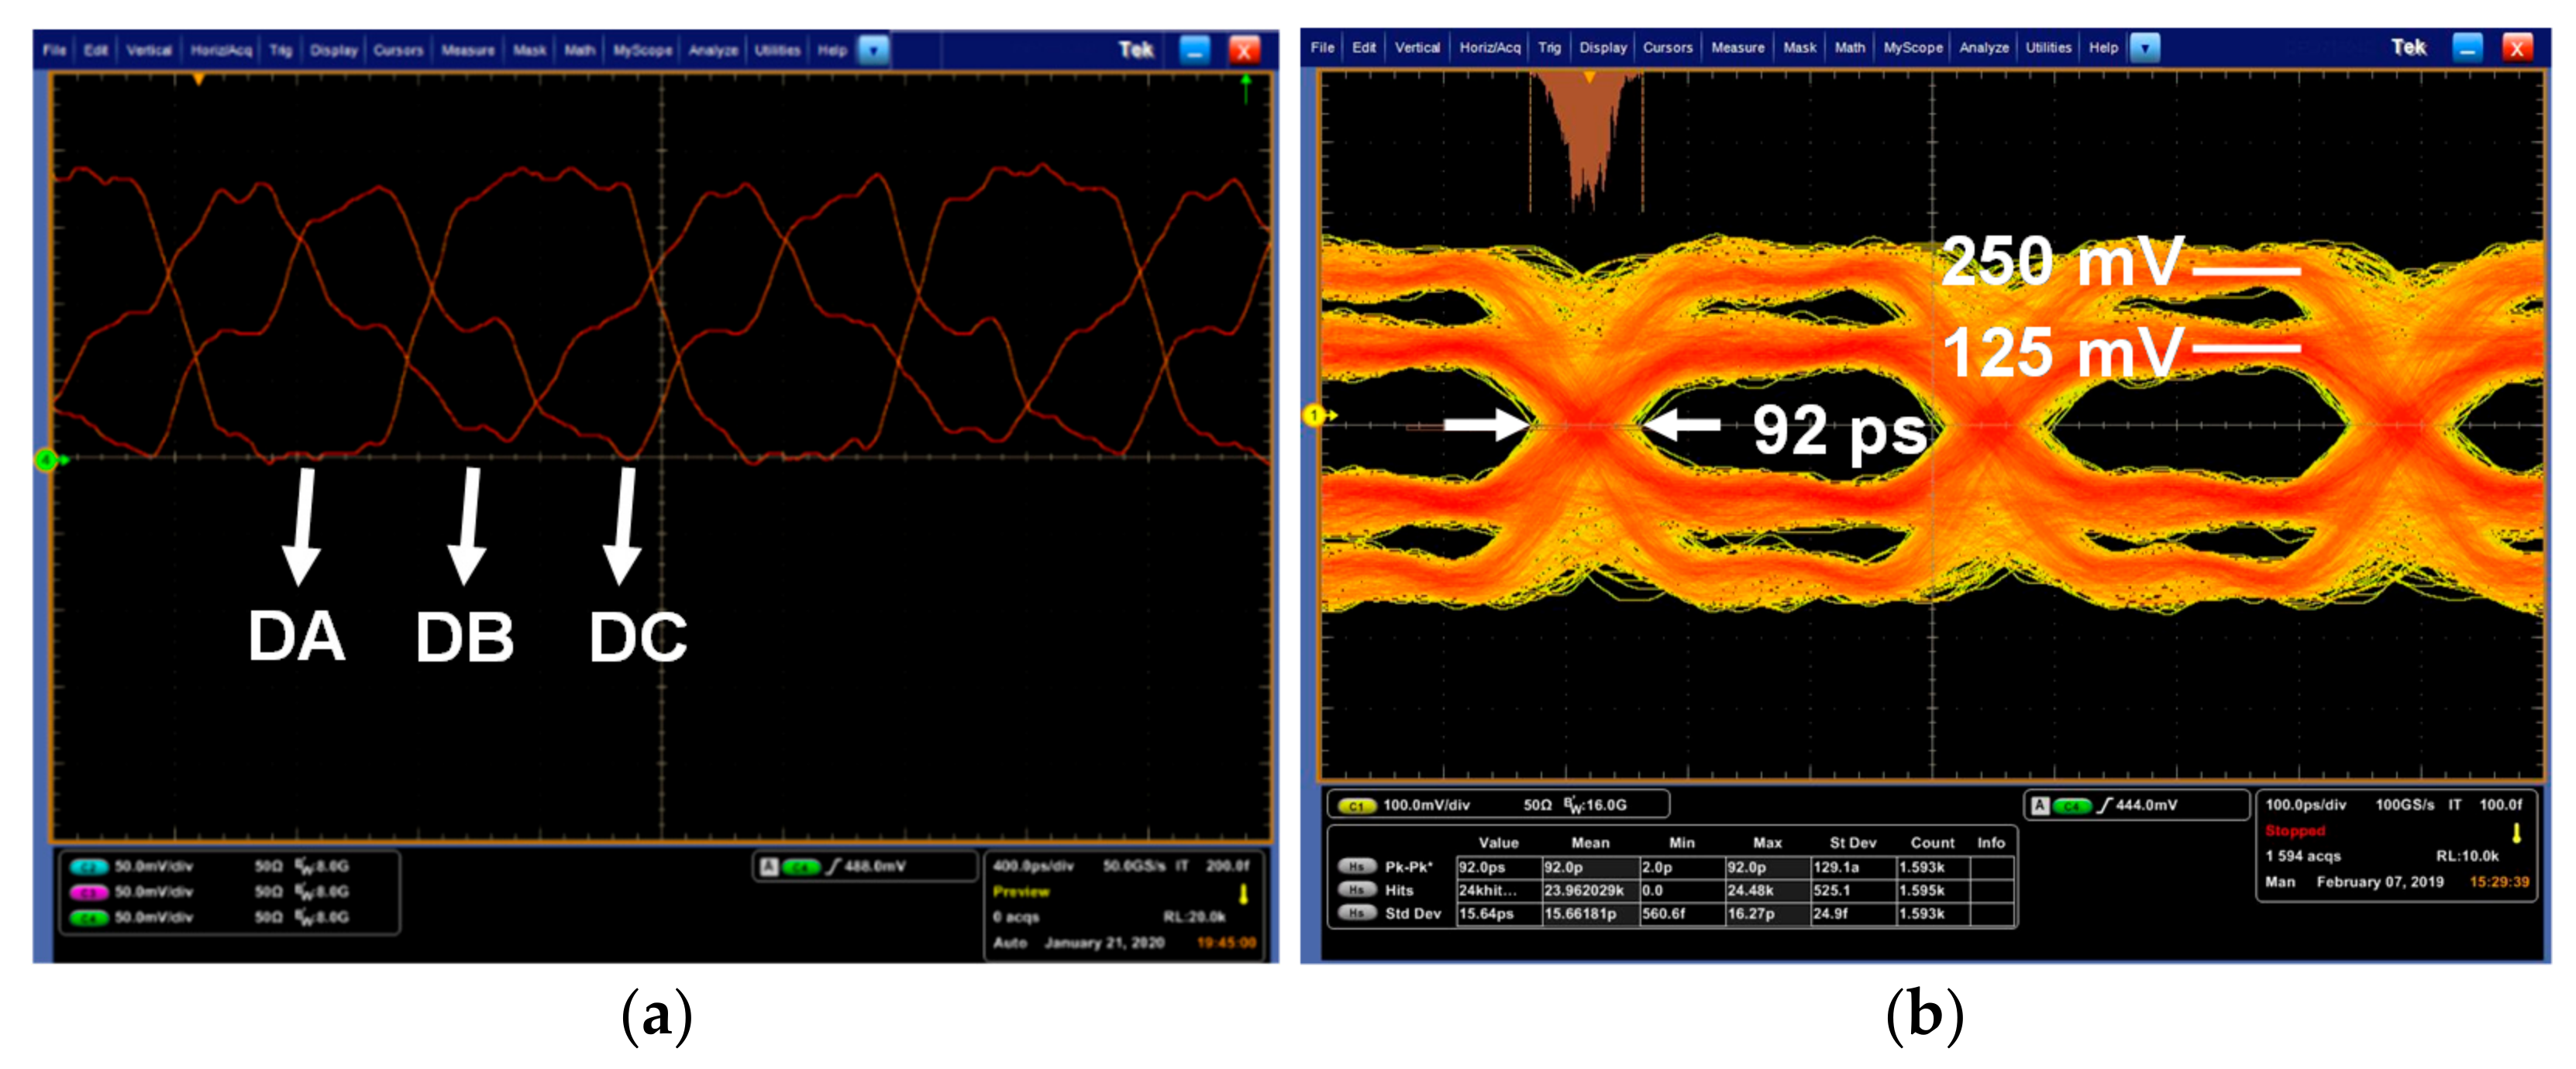Open the blue menu dropdown arrow in window (b)
Screen dimensions: 2576x1069
click(x=2145, y=47)
